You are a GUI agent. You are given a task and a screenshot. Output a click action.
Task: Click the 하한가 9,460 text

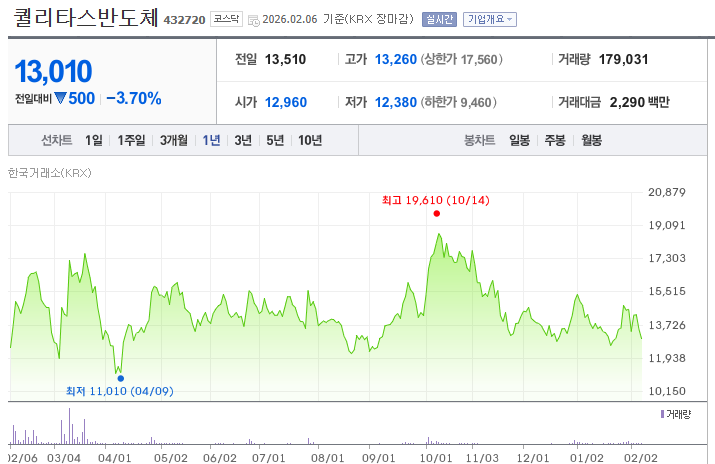(x=458, y=102)
